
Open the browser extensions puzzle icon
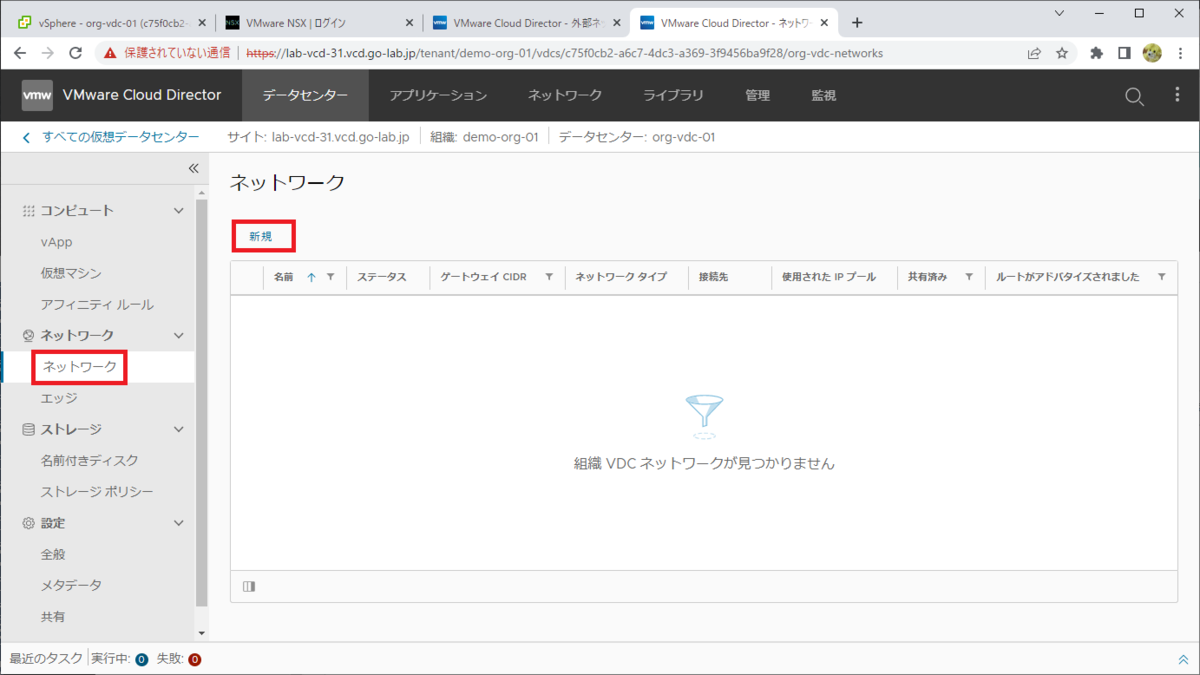pos(1097,53)
